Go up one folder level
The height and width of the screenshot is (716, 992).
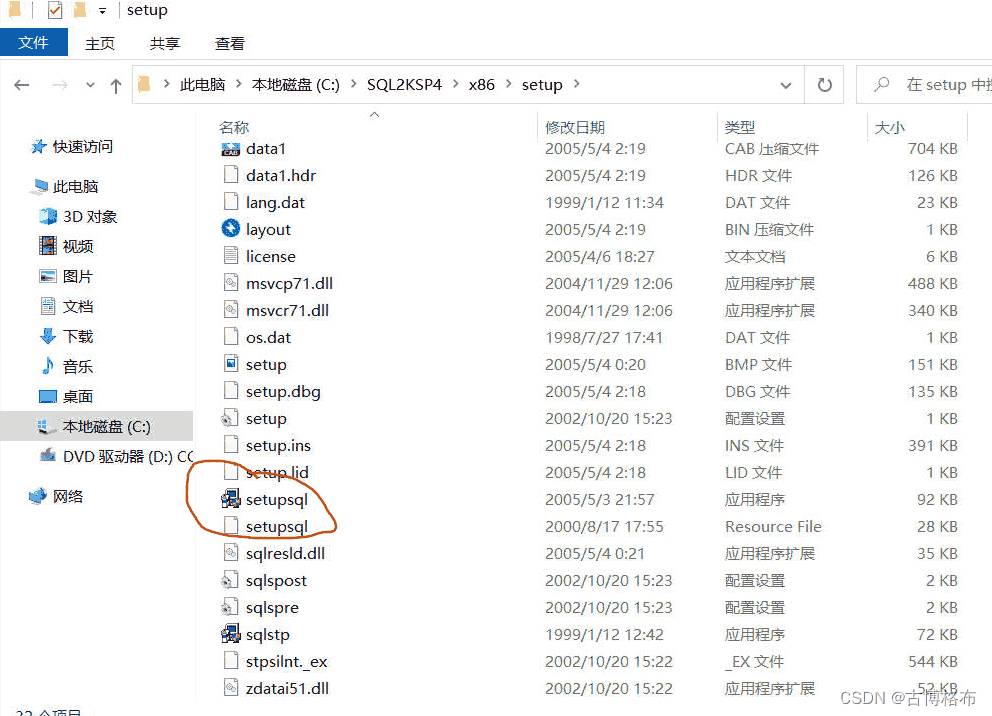pos(116,85)
